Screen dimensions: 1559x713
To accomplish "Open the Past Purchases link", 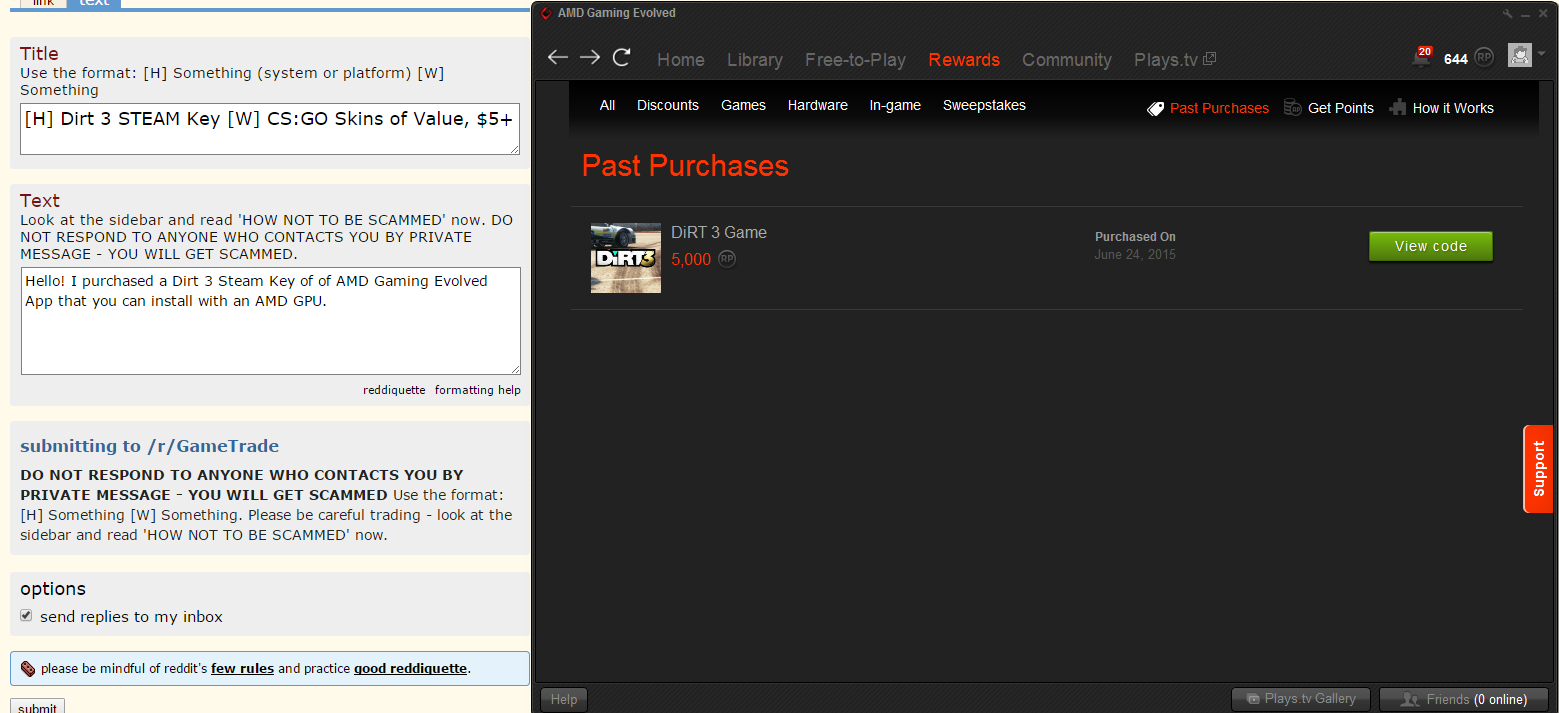I will point(1219,108).
